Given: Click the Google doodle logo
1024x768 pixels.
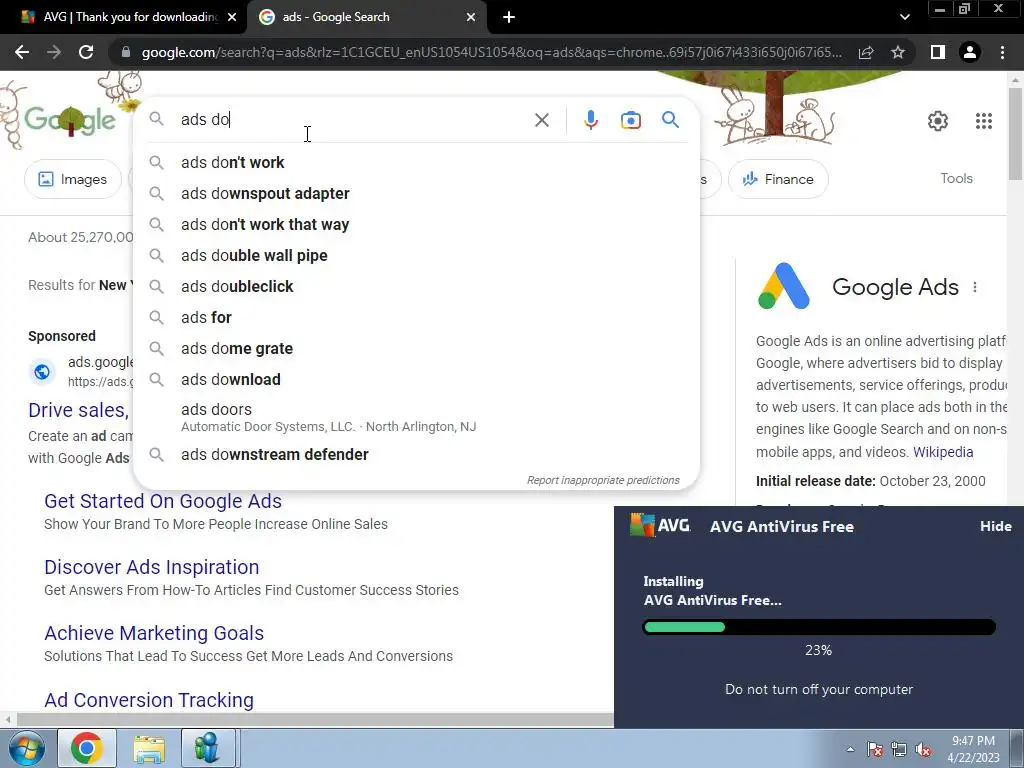Looking at the screenshot, I should pyautogui.click(x=70, y=120).
